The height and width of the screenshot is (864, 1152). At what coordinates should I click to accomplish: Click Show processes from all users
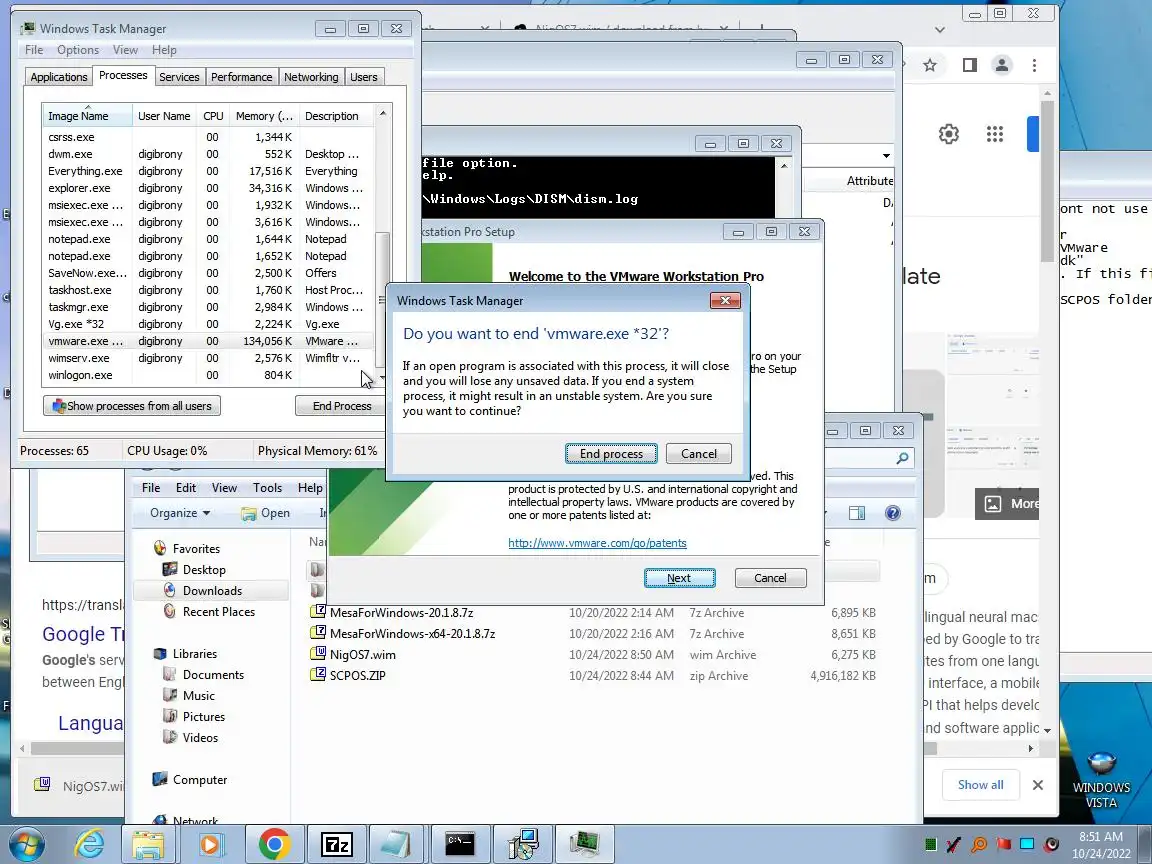[x=132, y=406]
